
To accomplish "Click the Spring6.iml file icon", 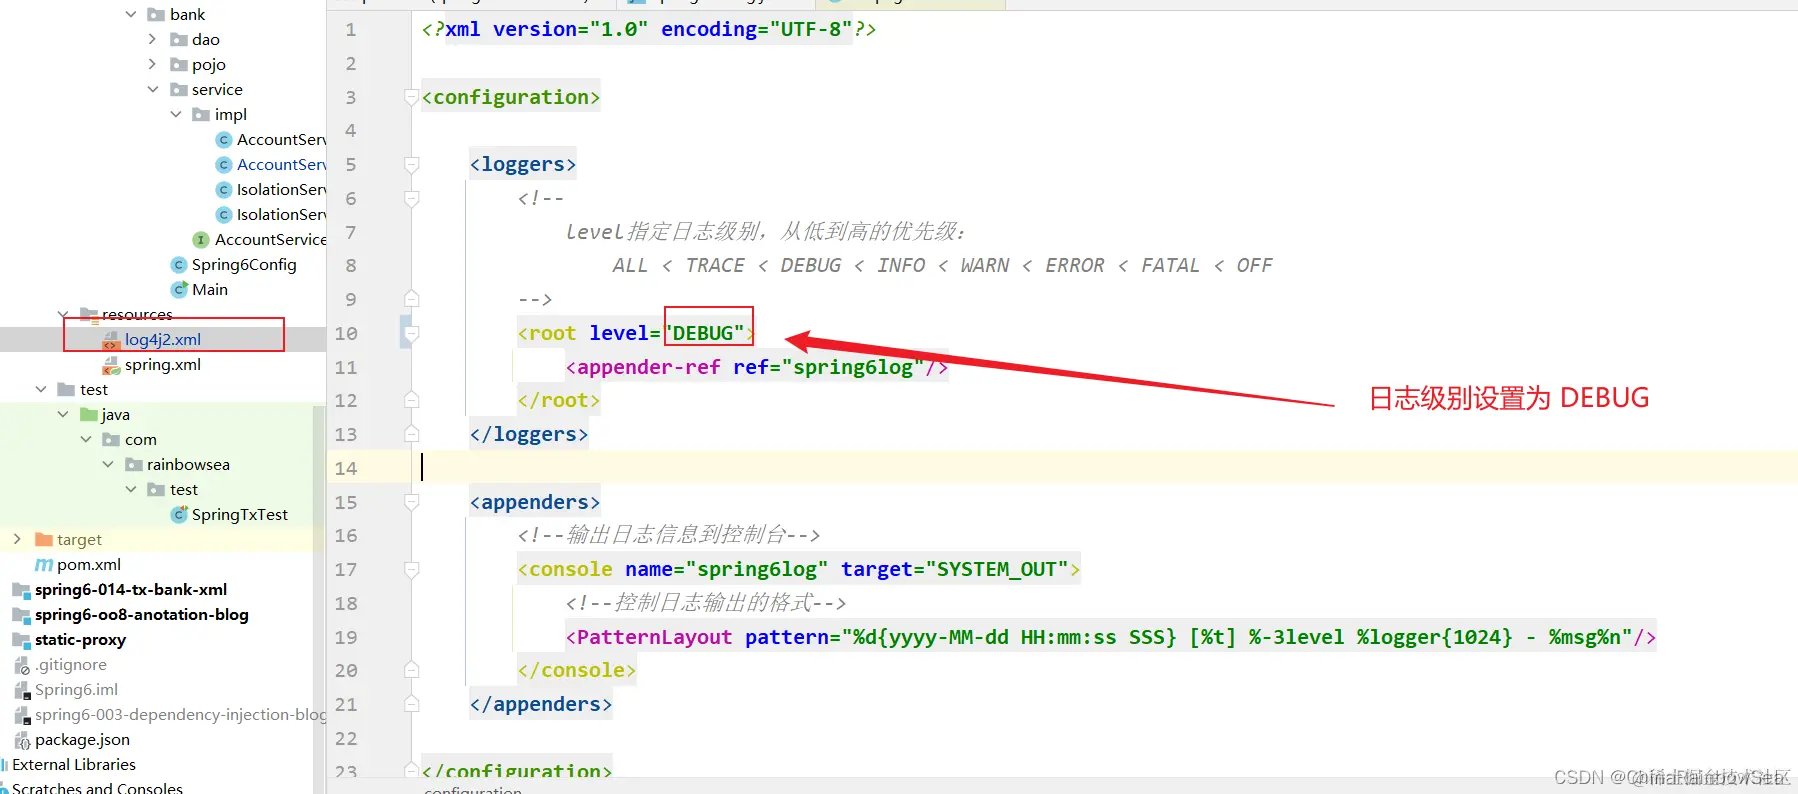I will [22, 690].
